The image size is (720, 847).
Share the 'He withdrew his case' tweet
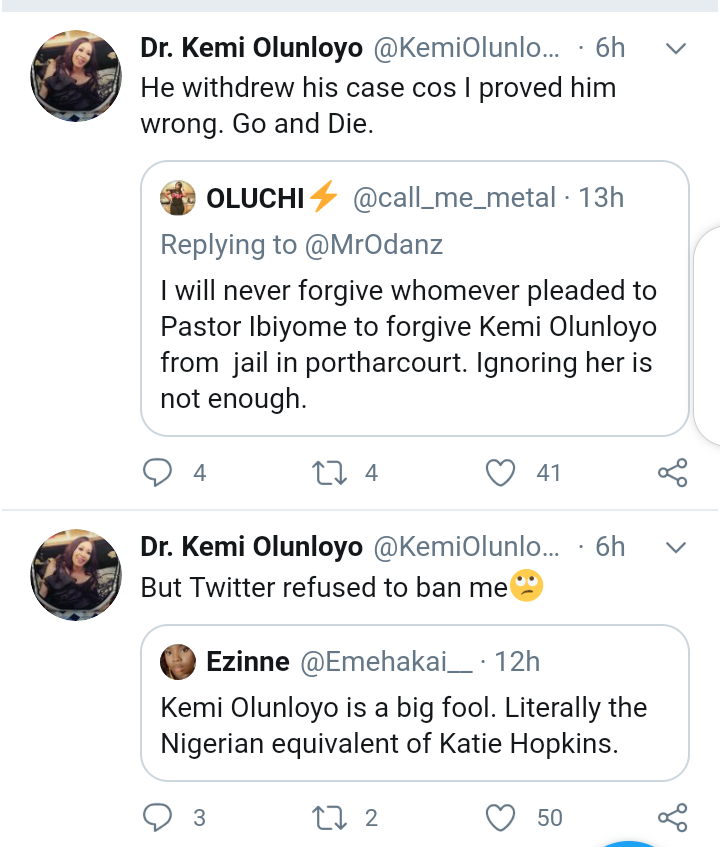coord(672,472)
